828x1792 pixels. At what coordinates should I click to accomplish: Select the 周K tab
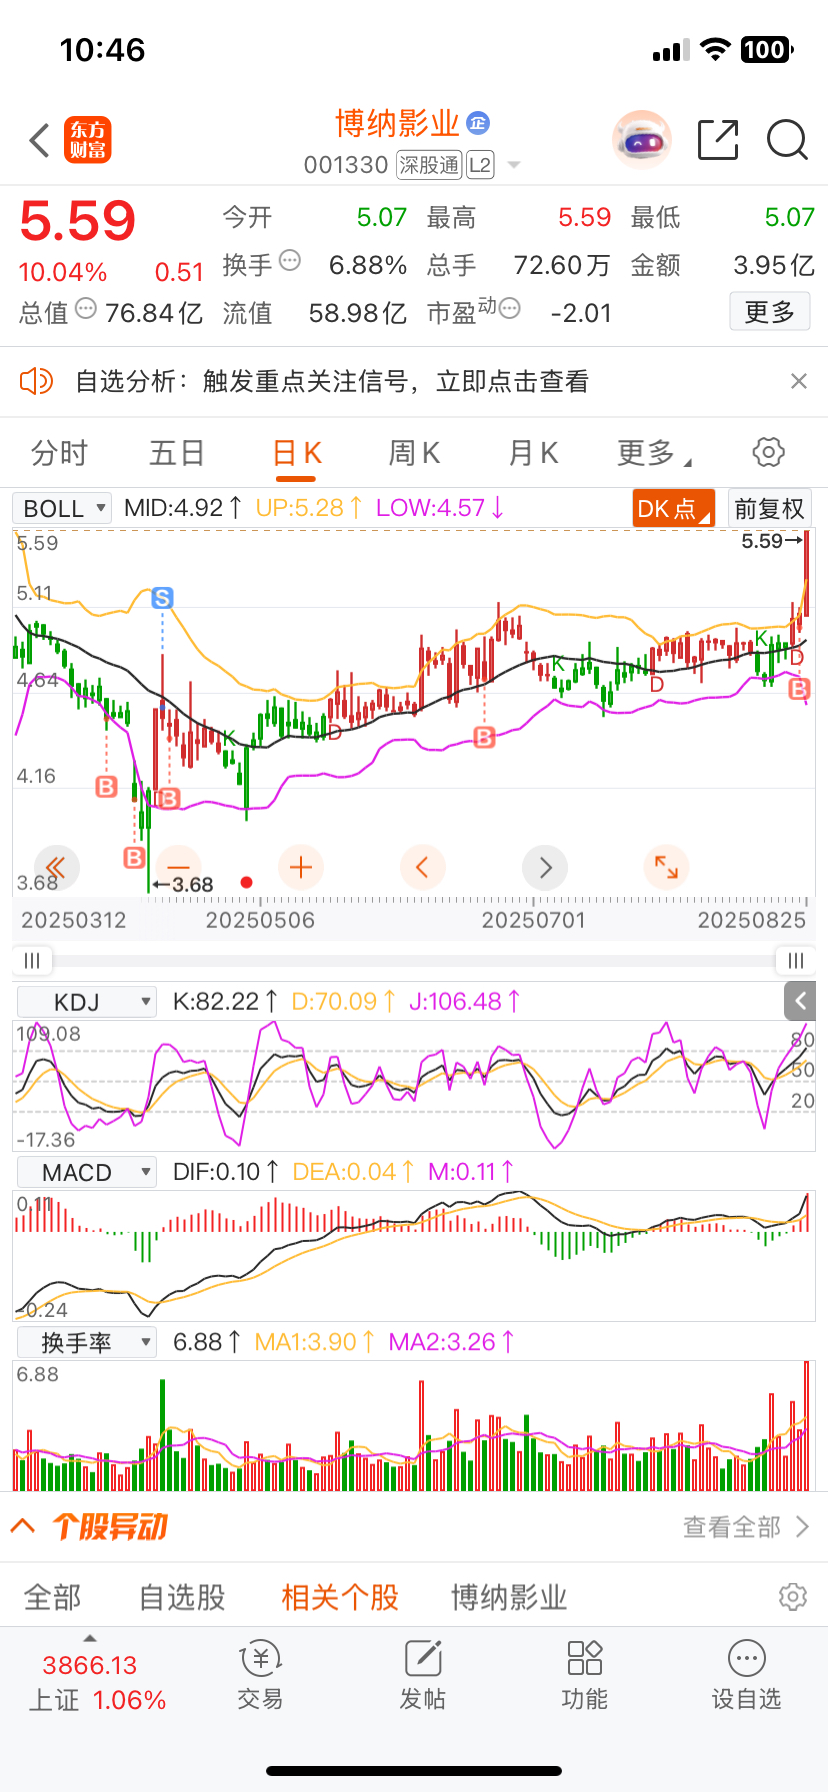click(x=415, y=453)
